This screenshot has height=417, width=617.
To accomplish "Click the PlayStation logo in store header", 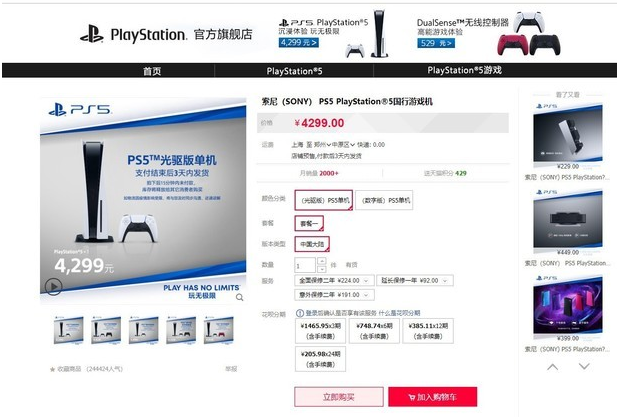I will (x=92, y=34).
